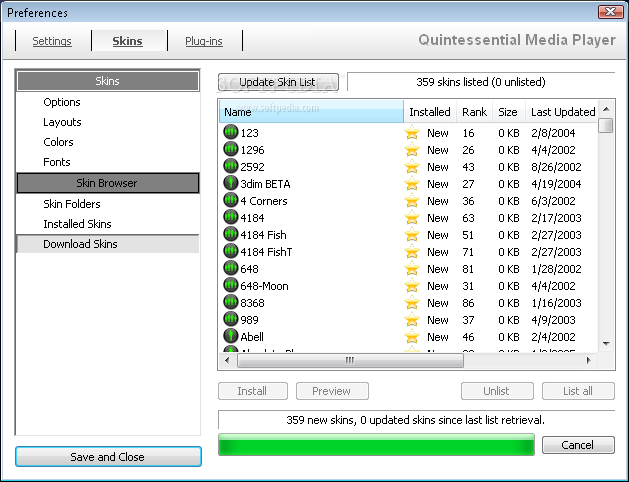Switch to the Skins tab
Screen dimensions: 629x482
click(127, 41)
